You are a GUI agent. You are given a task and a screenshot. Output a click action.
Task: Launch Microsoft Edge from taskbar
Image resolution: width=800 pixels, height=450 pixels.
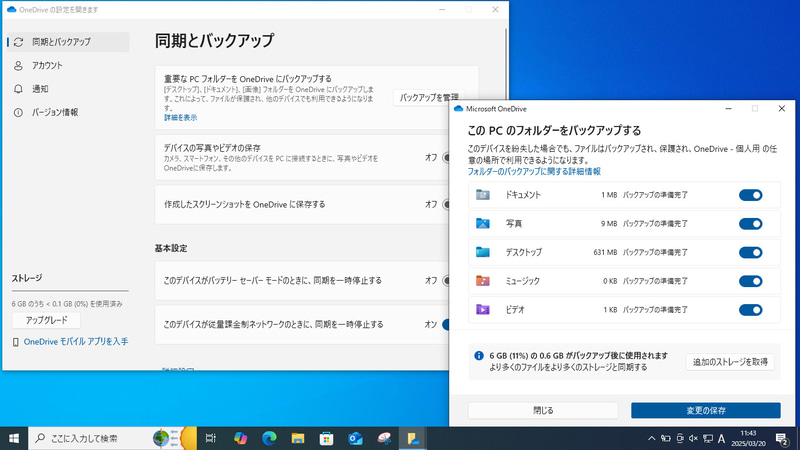pyautogui.click(x=269, y=438)
